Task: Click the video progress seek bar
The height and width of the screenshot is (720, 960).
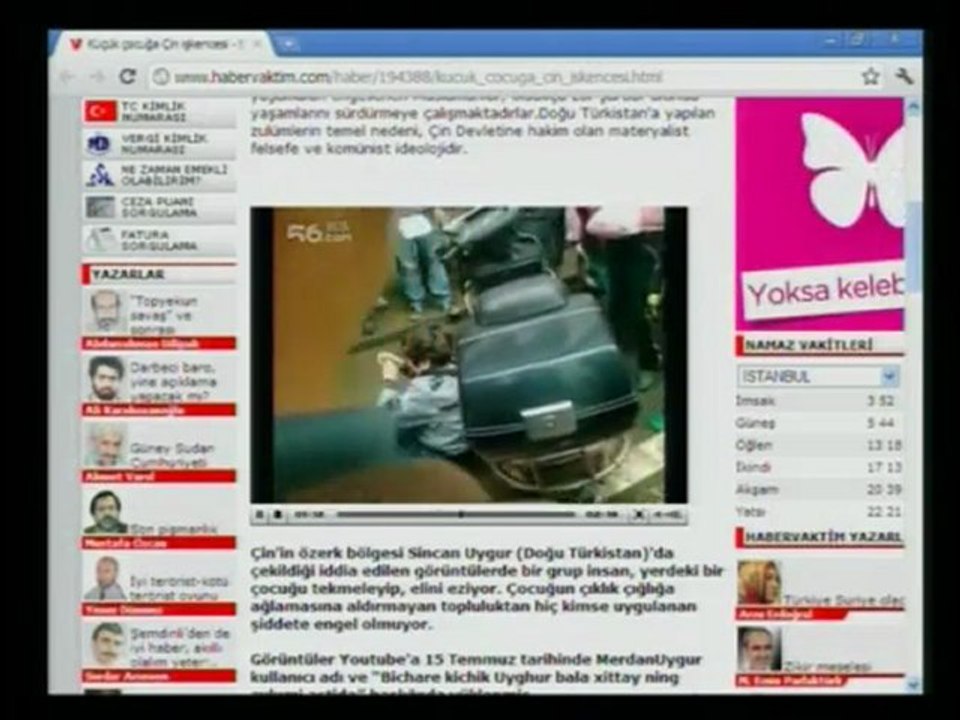Action: pyautogui.click(x=456, y=515)
